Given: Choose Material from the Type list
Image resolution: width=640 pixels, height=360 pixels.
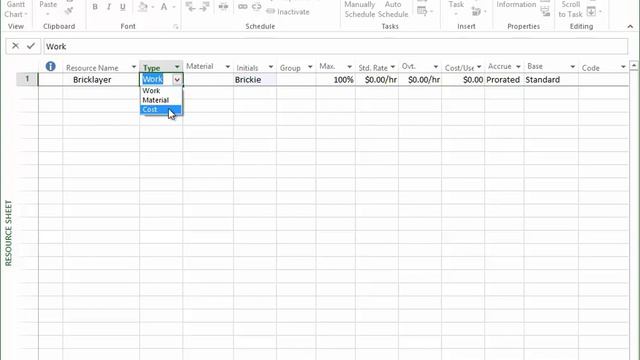Looking at the screenshot, I should click(161, 100).
